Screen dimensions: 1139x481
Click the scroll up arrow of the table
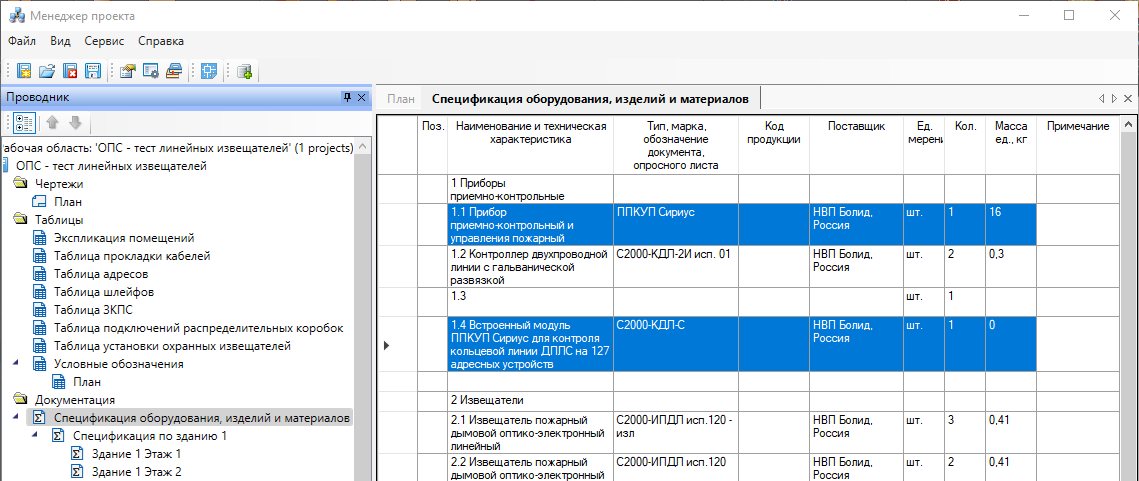(x=1128, y=122)
